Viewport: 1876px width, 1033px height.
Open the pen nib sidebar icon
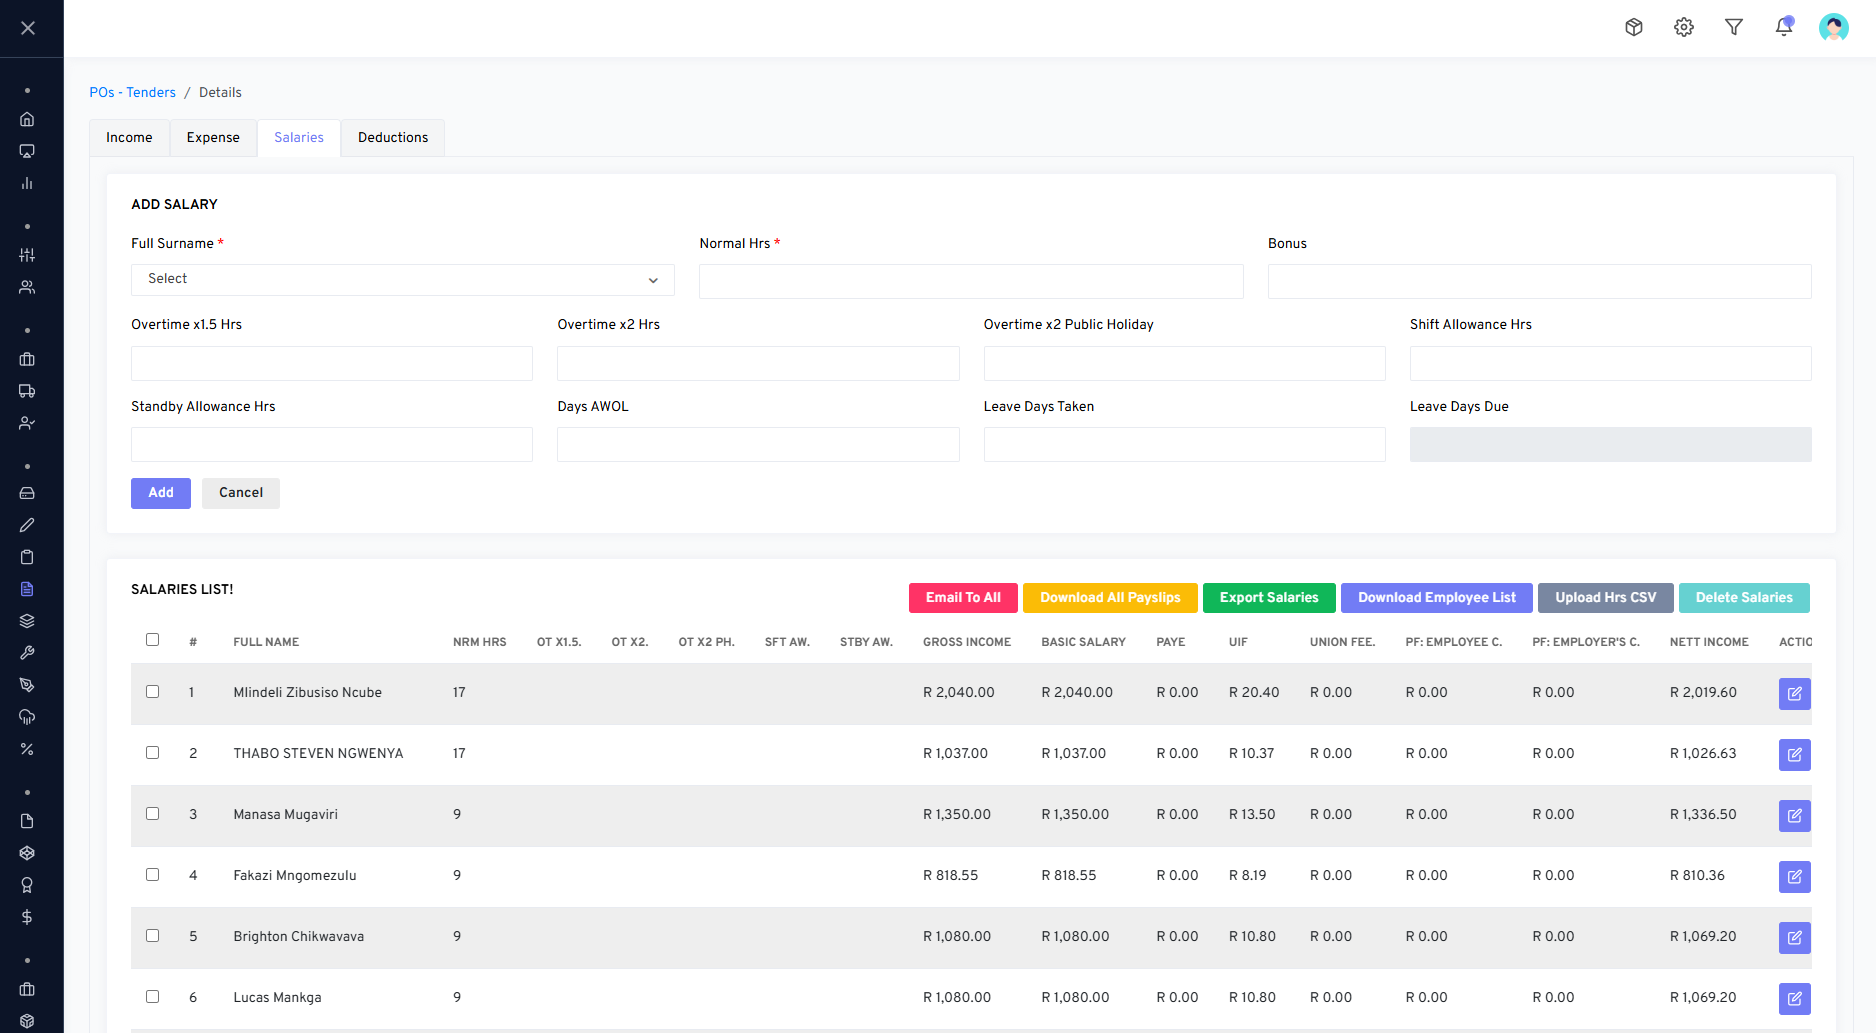pos(27,685)
